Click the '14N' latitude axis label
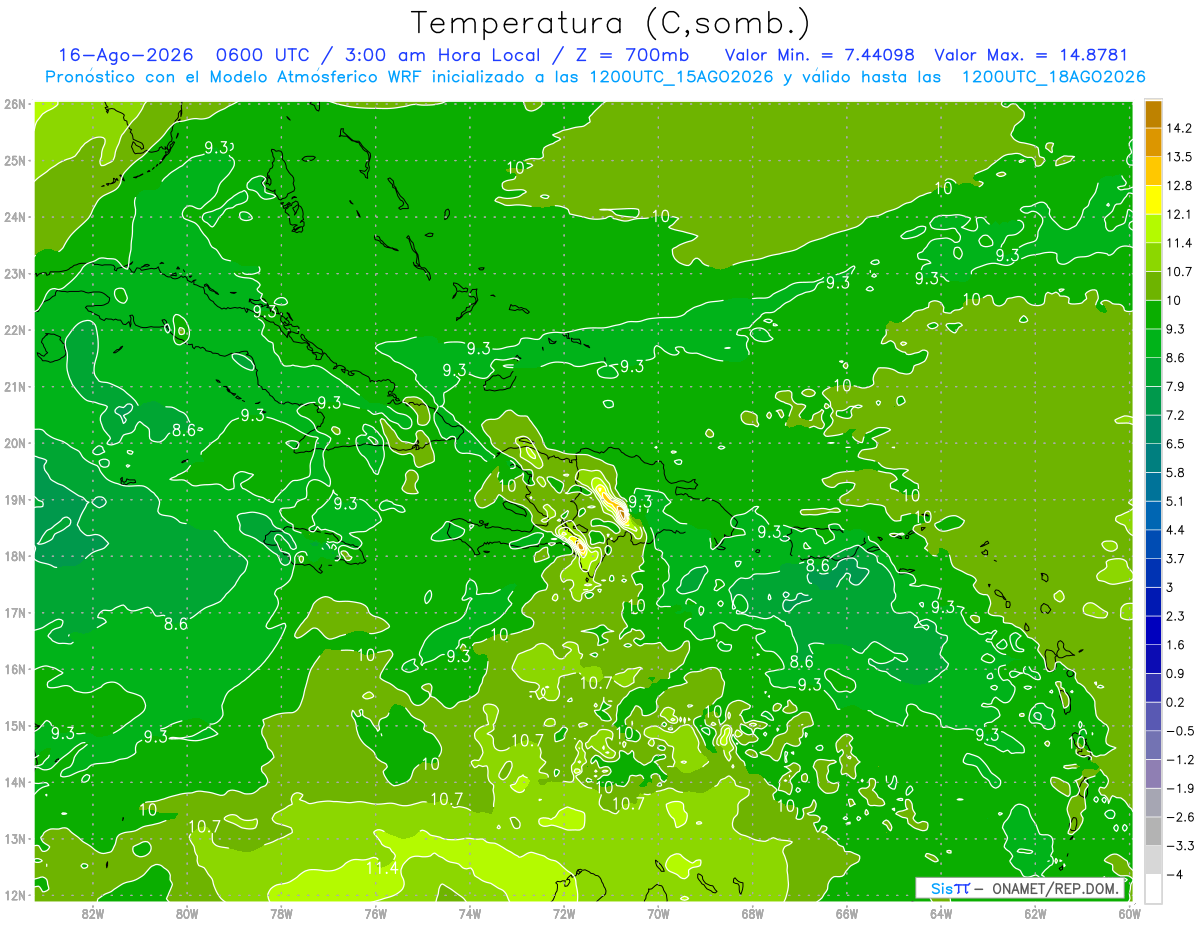Screen dimensions: 1200x927 tap(15, 781)
